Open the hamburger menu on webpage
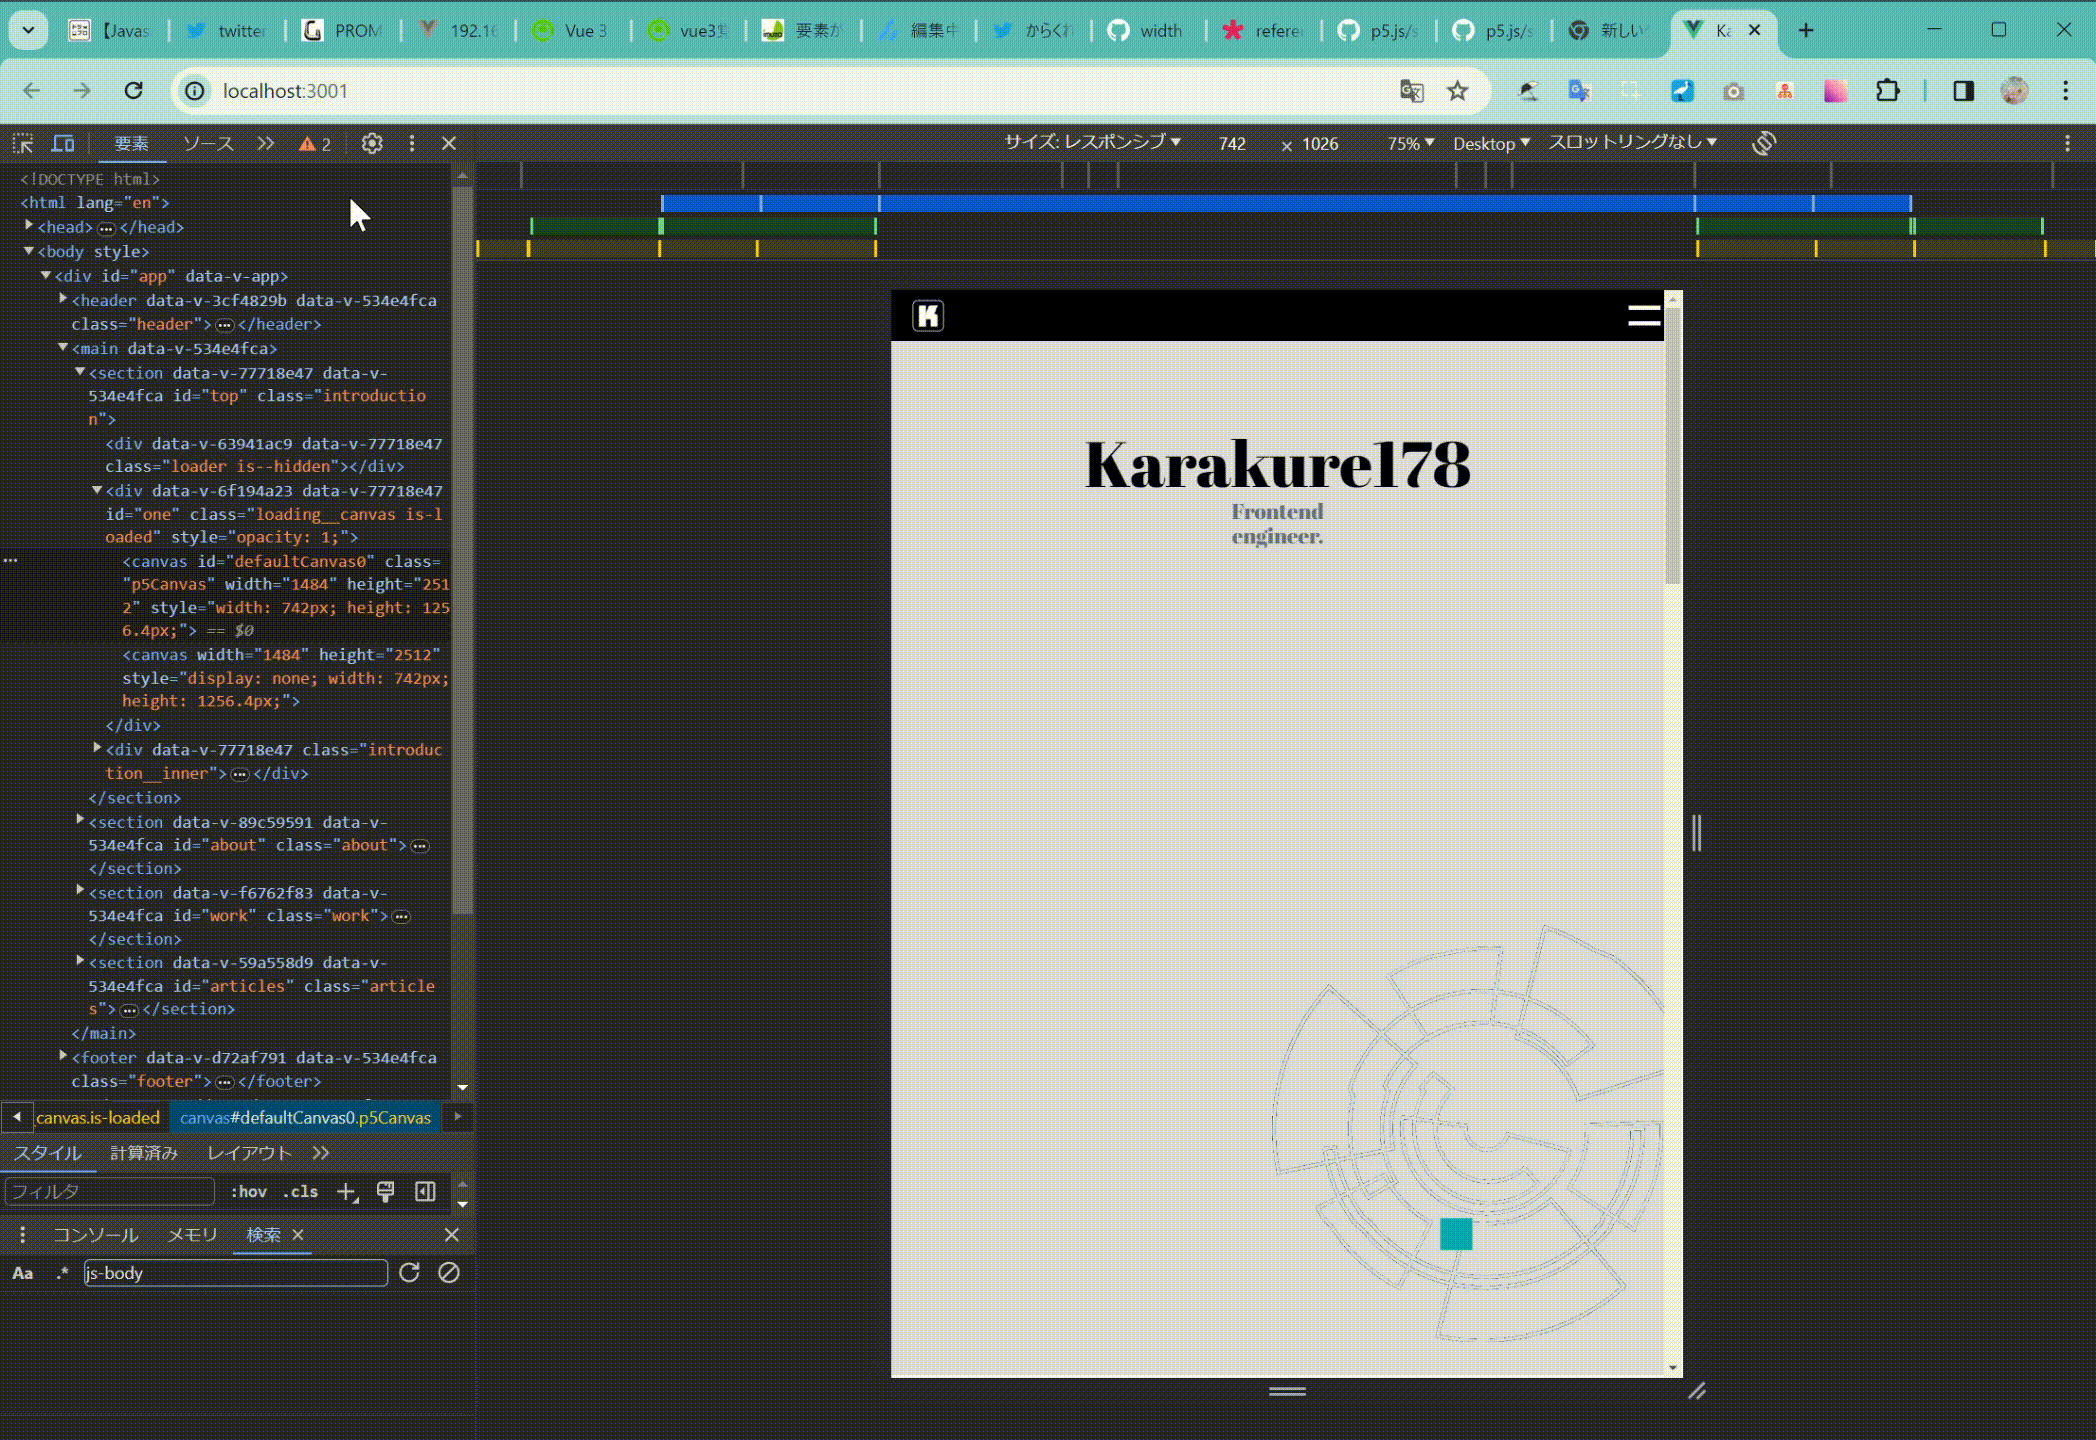Screen dimensions: 2096x1440 [1643, 316]
